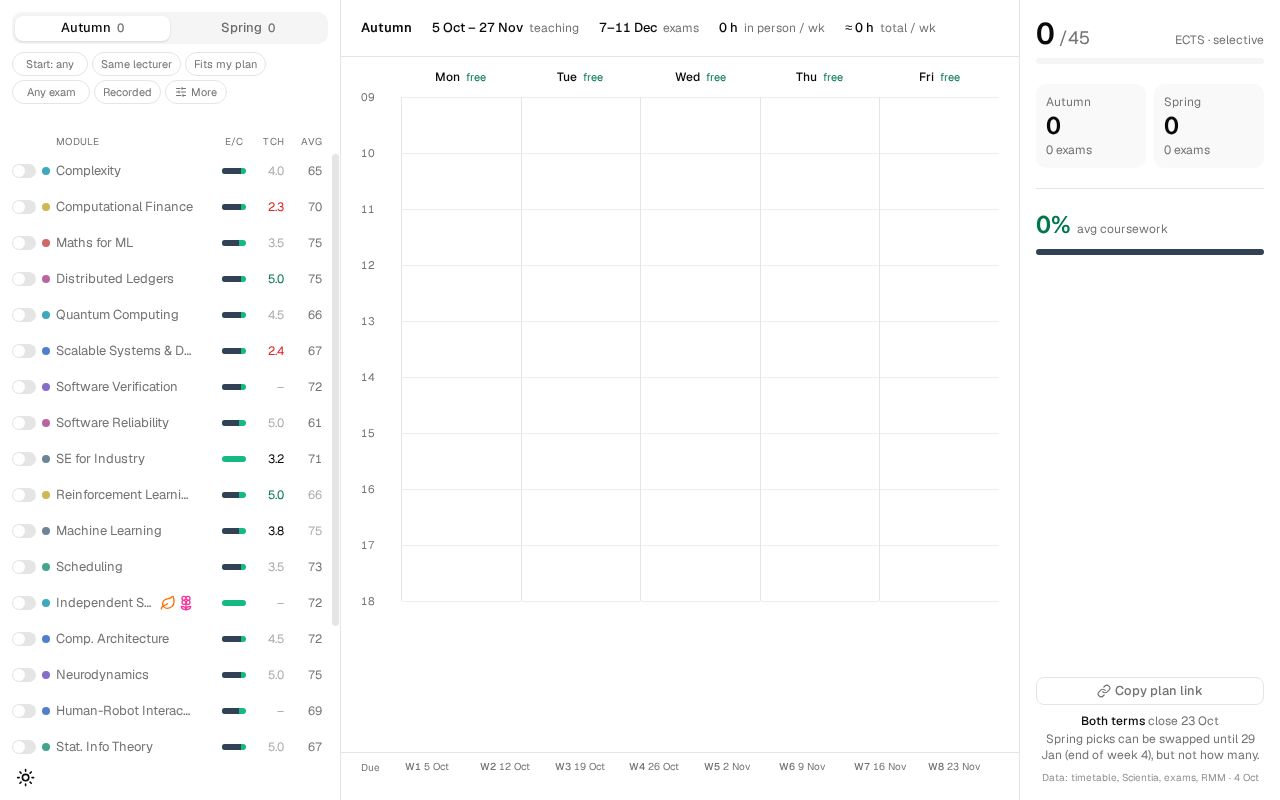Image resolution: width=1280 pixels, height=800 pixels.
Task: Select the Scalable Systems module name
Action: [124, 351]
